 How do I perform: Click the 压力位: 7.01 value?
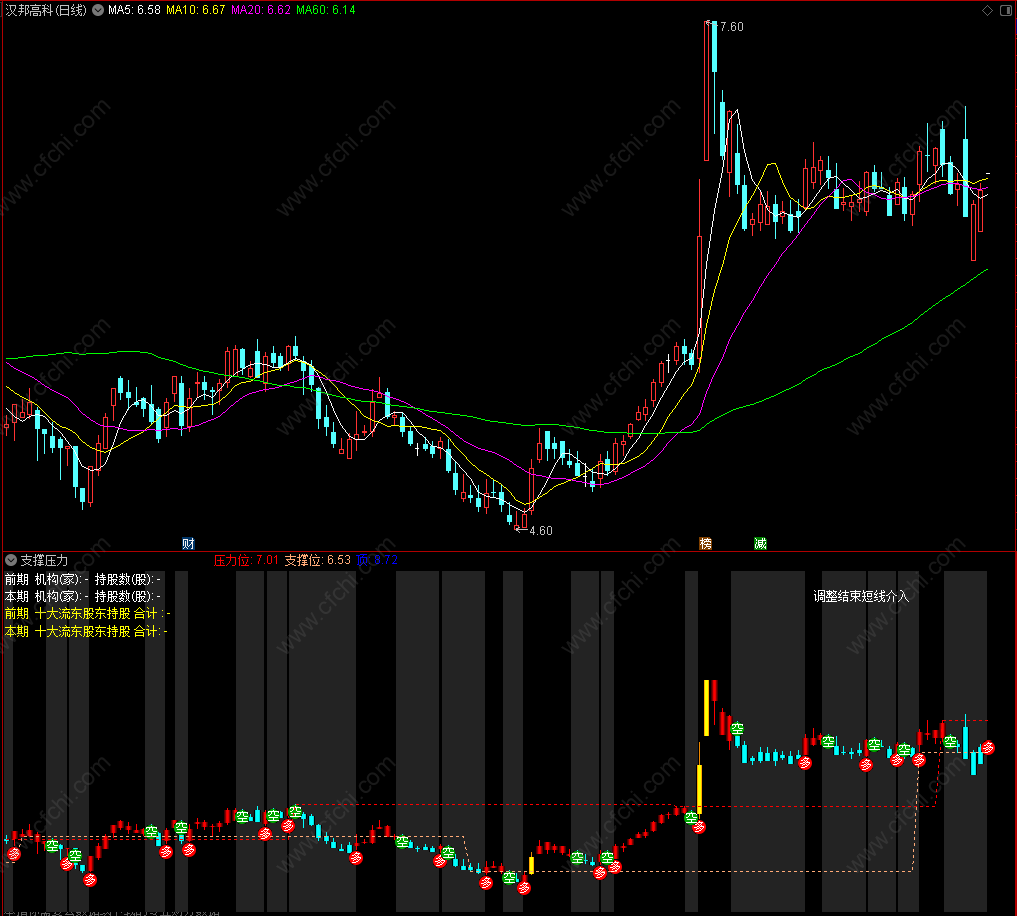click(246, 560)
